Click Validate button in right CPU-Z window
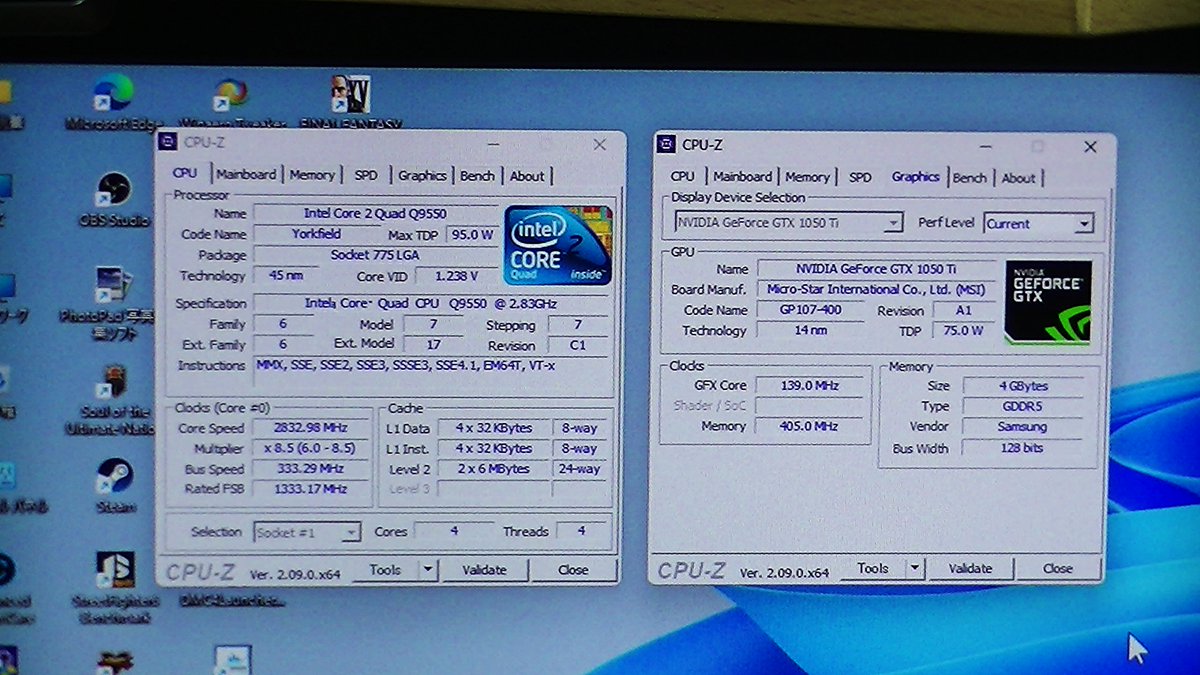 [970, 568]
